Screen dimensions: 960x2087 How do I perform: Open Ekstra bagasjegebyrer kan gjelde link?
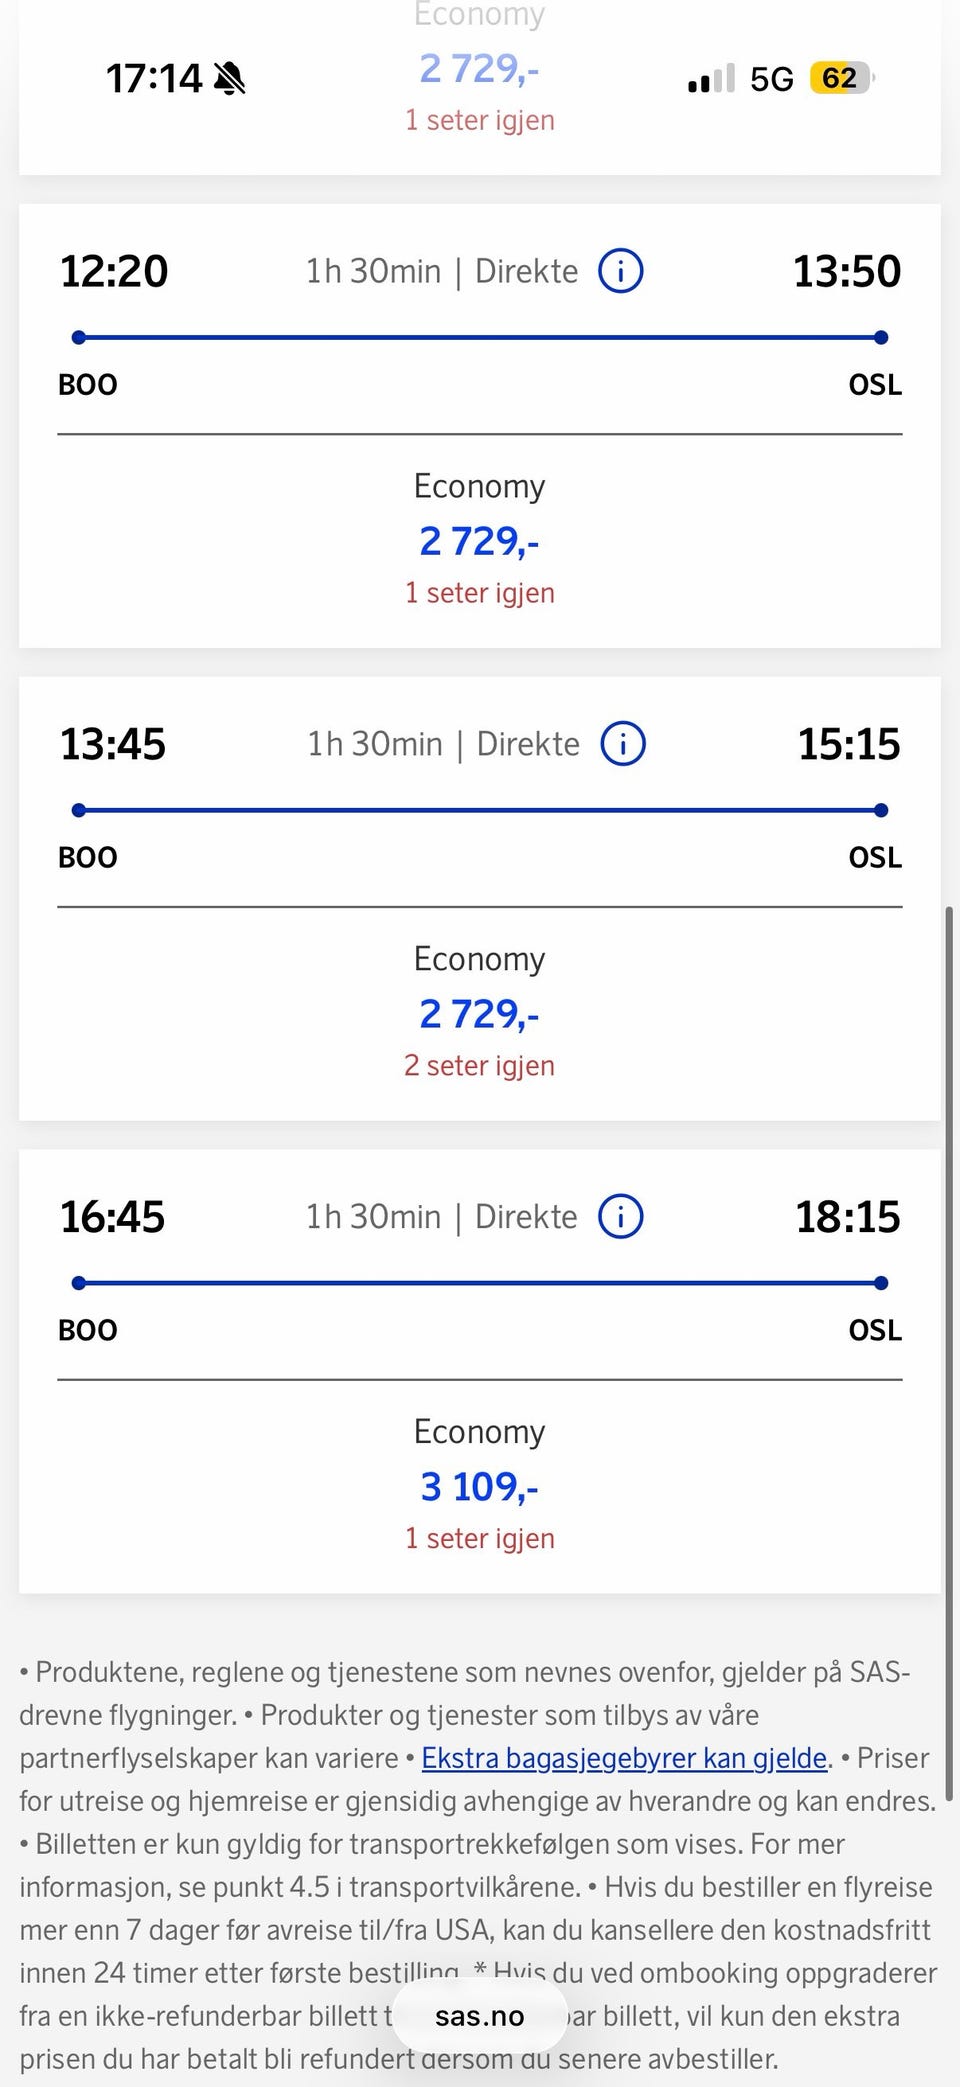point(625,1757)
